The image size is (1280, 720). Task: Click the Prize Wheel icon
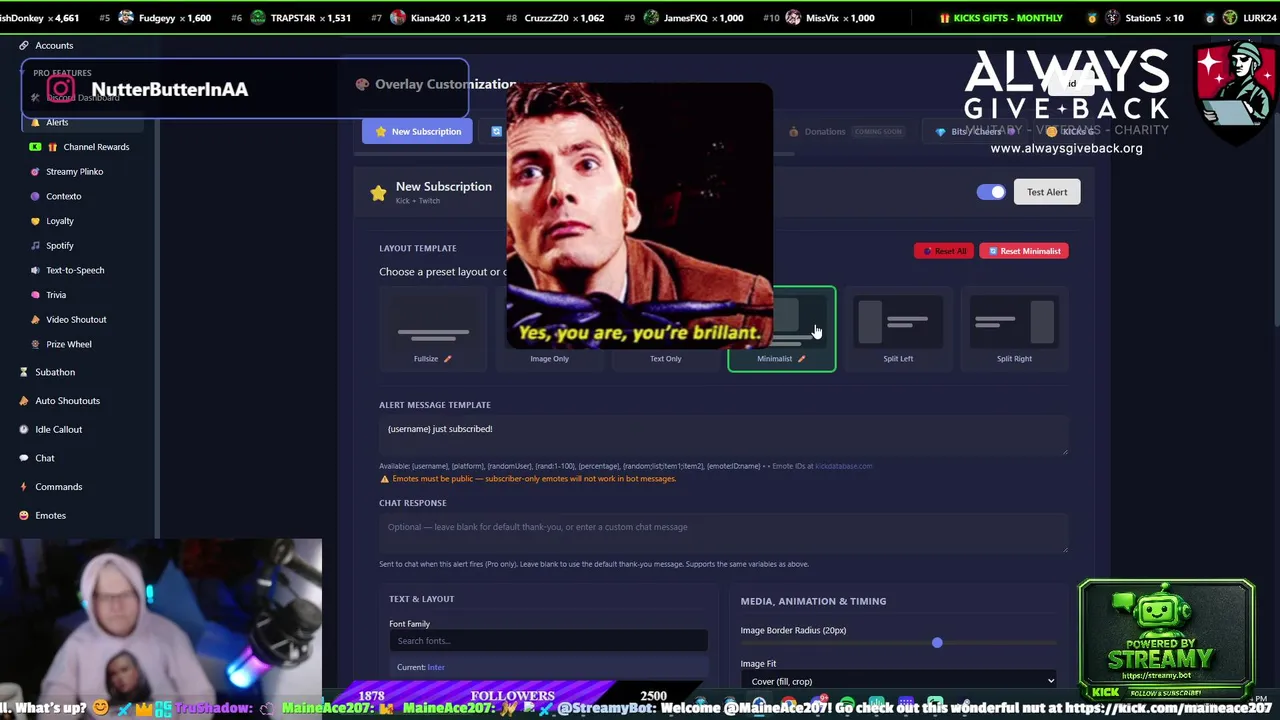[35, 344]
